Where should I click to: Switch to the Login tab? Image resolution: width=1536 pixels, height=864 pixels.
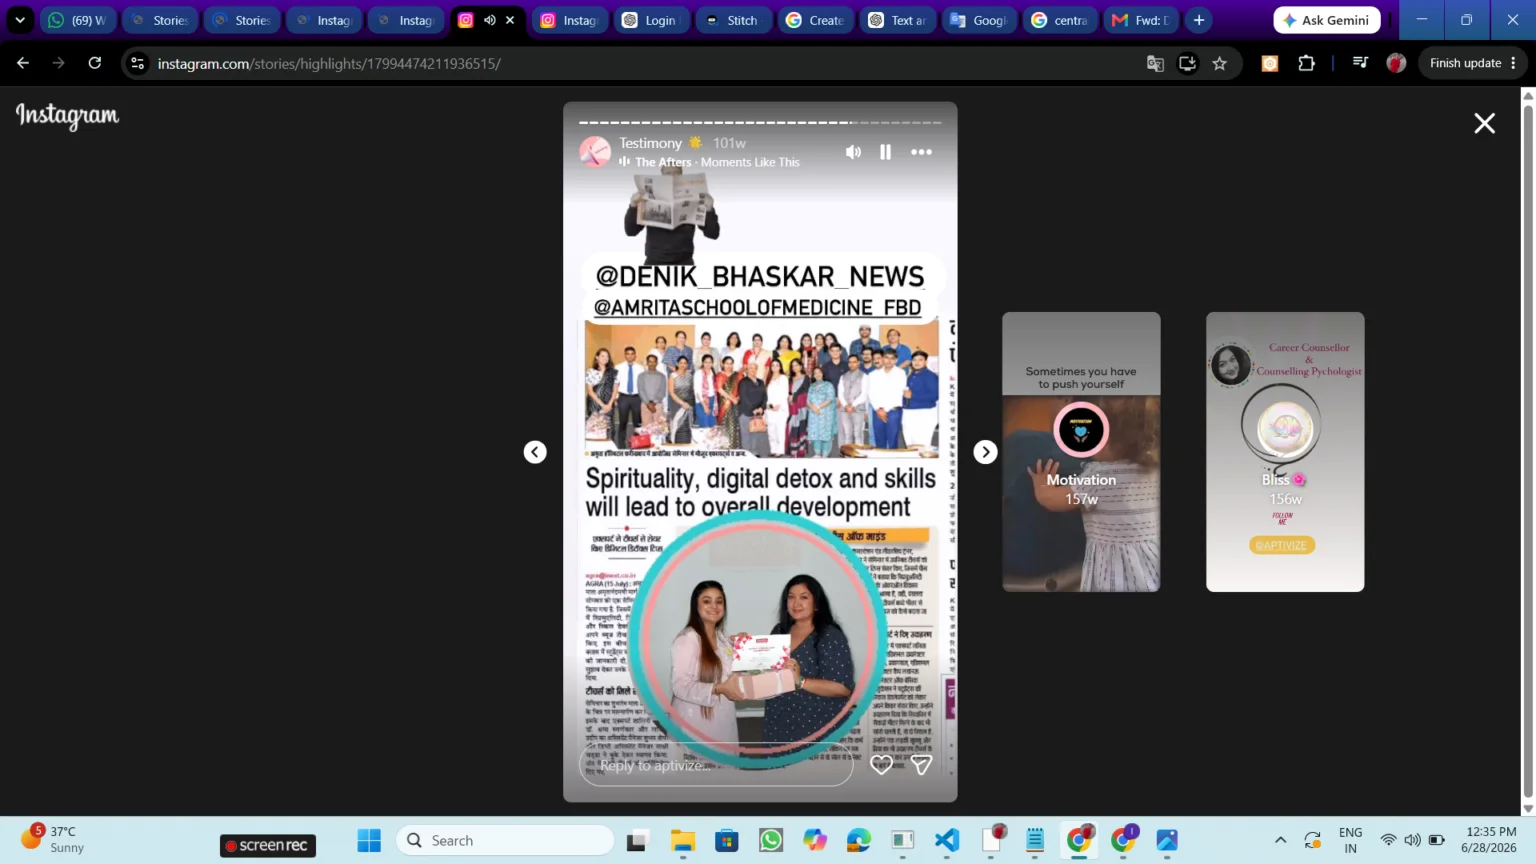pyautogui.click(x=650, y=20)
